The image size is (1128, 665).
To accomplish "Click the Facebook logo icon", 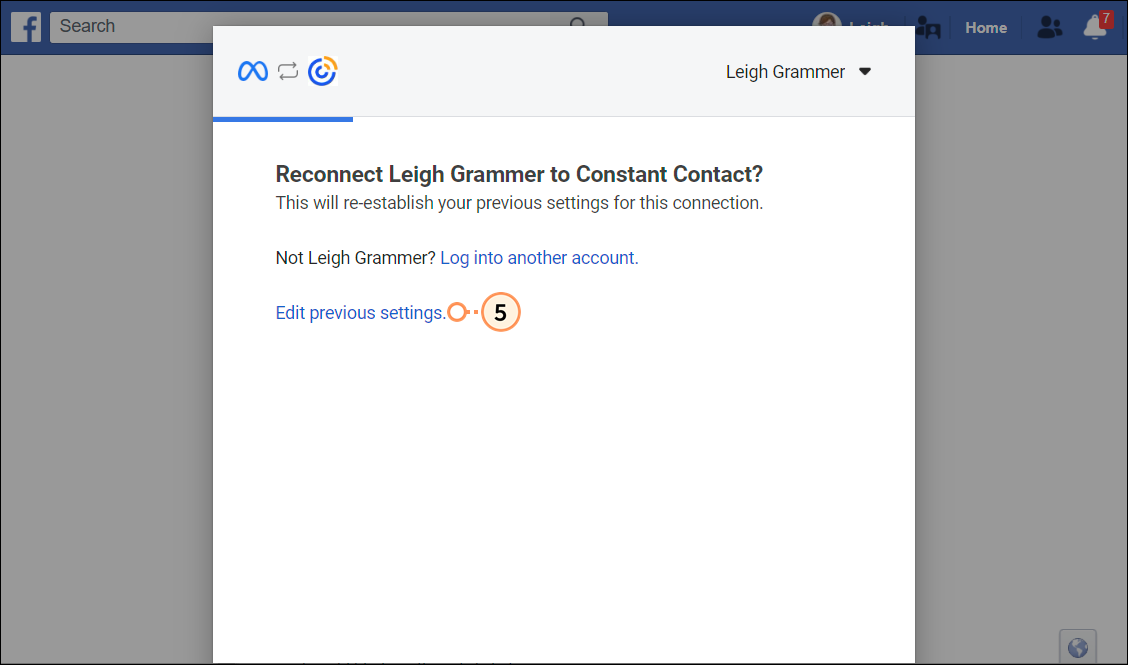I will pos(26,28).
